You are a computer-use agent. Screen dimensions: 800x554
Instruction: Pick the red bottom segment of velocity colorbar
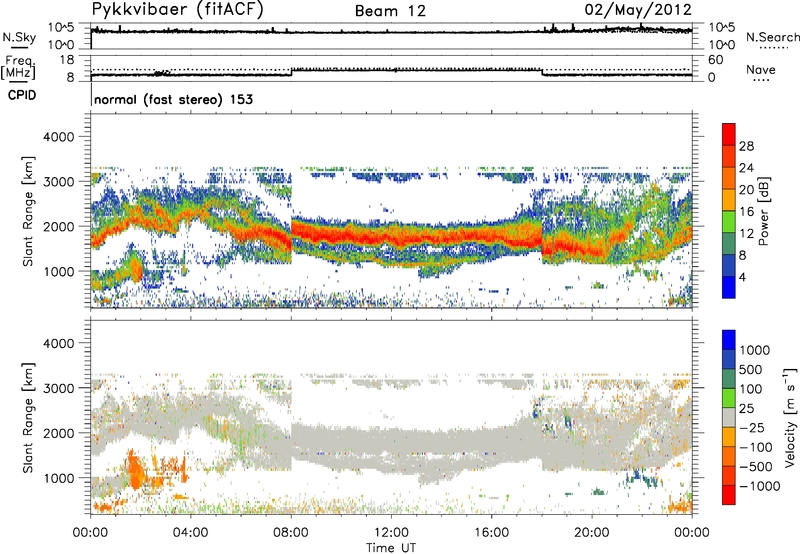(x=729, y=495)
